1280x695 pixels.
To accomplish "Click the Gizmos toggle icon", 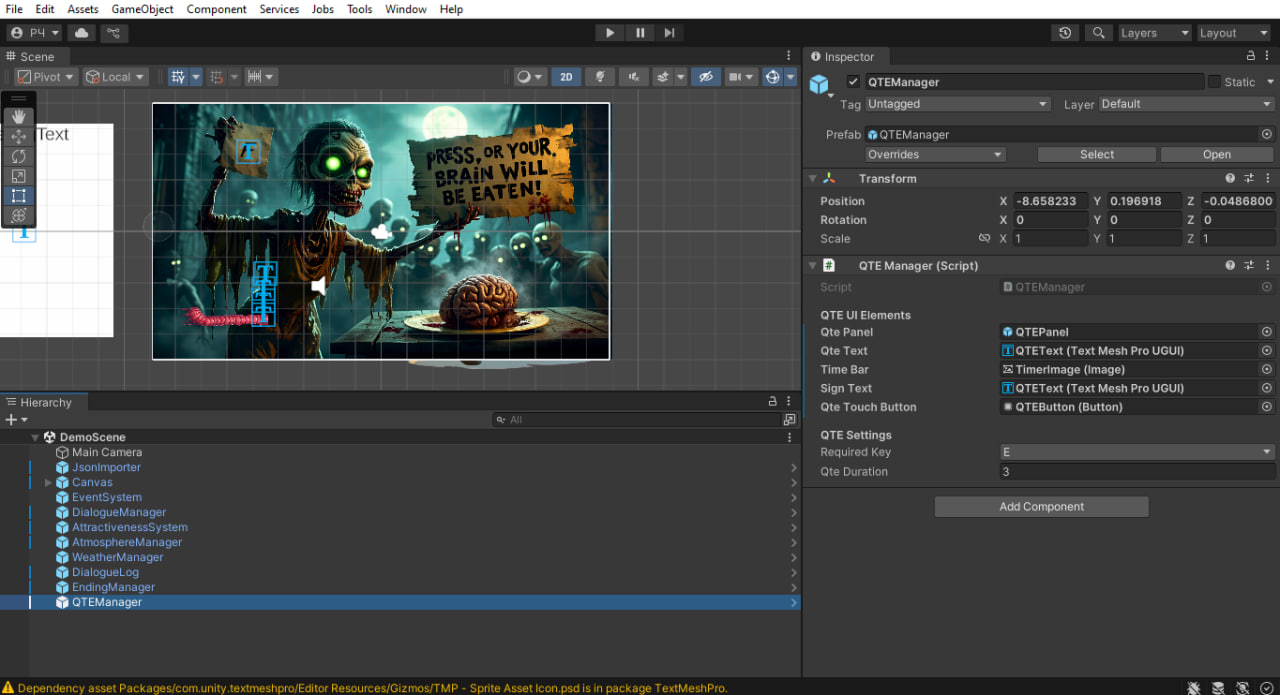I will click(772, 77).
